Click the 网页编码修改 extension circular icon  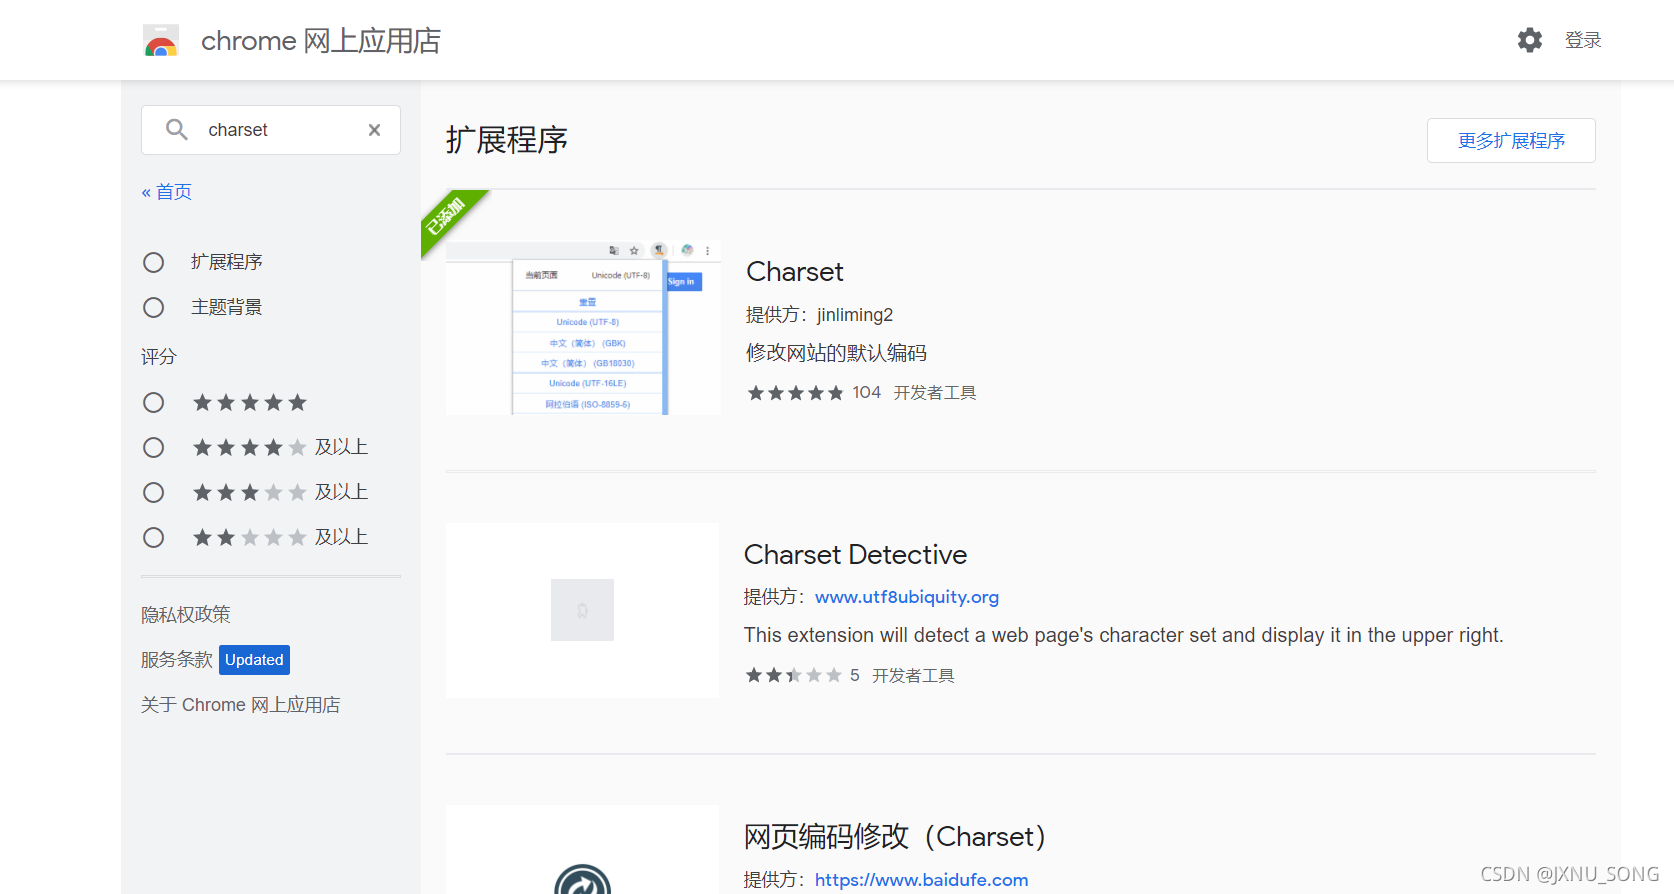(583, 880)
